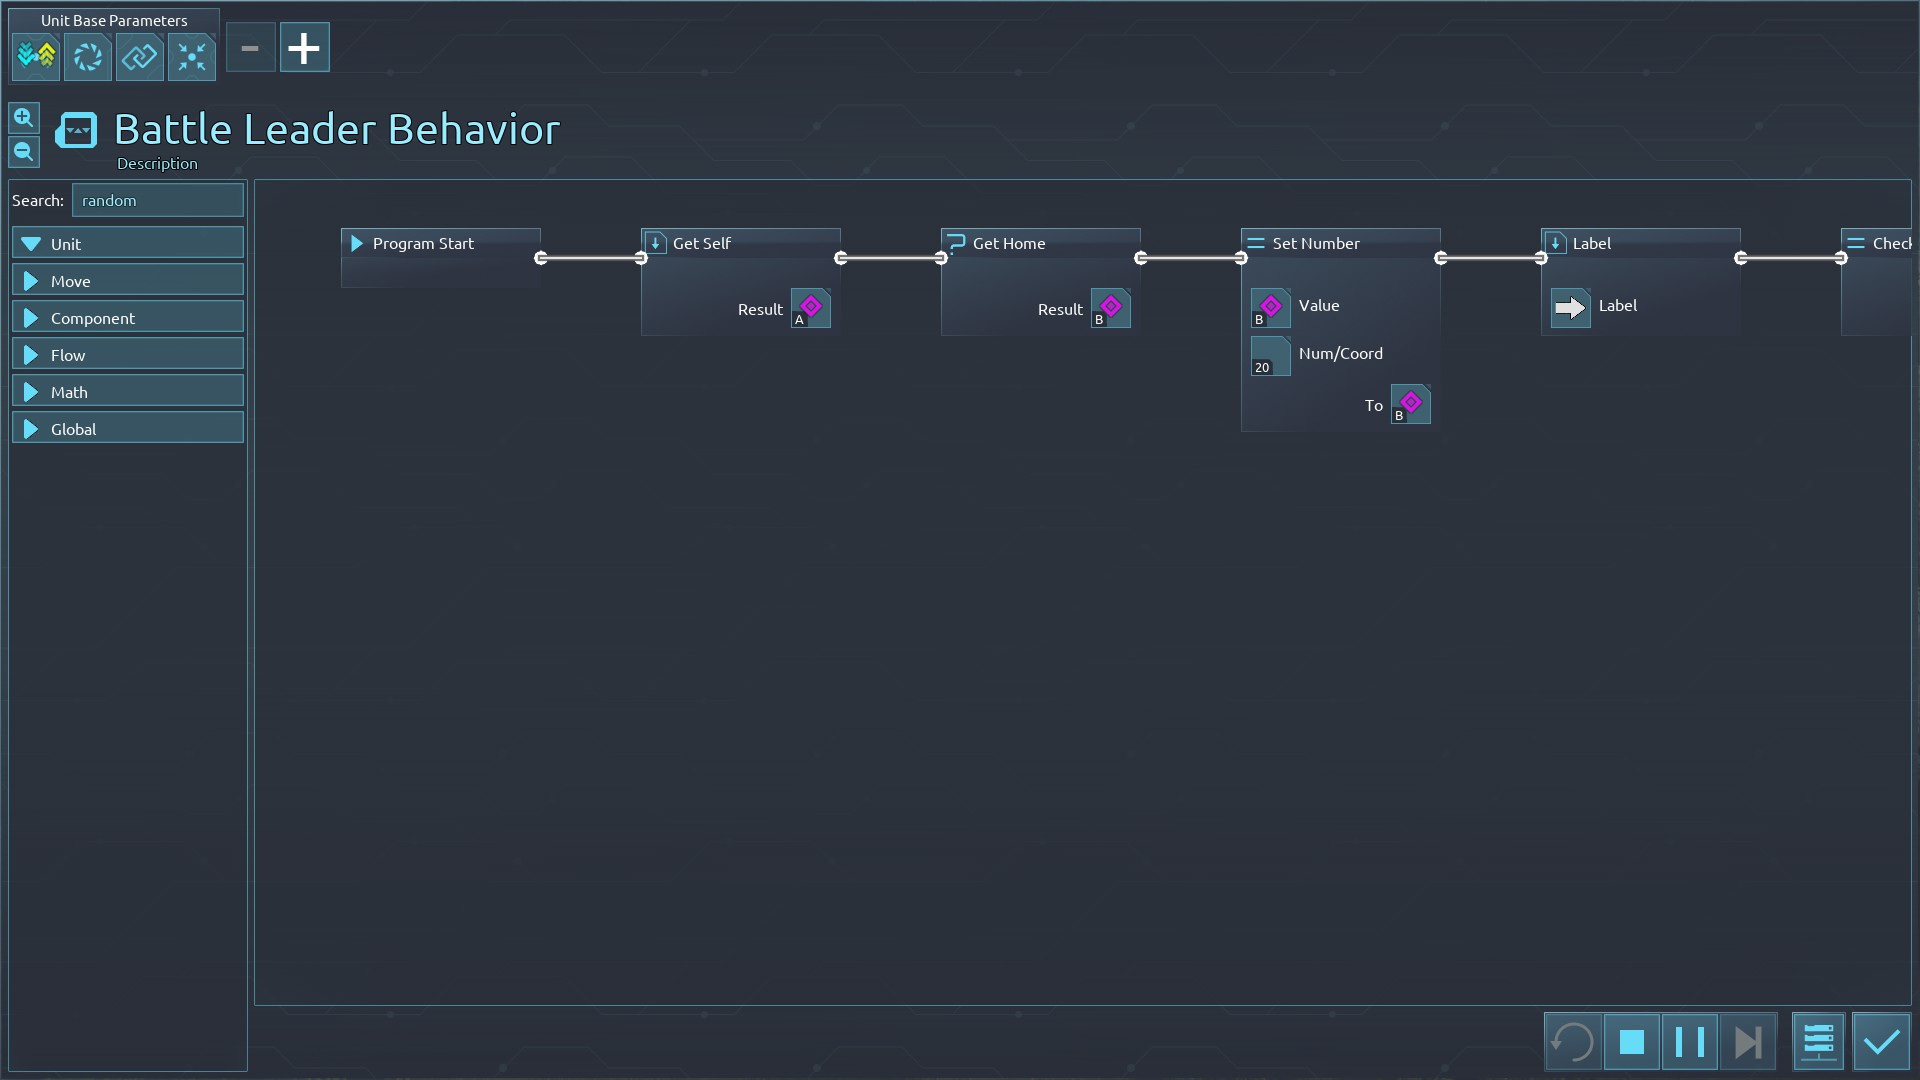The width and height of the screenshot is (1920, 1080).
Task: Click the circular aperture parameter icon
Action: pyautogui.click(x=88, y=56)
